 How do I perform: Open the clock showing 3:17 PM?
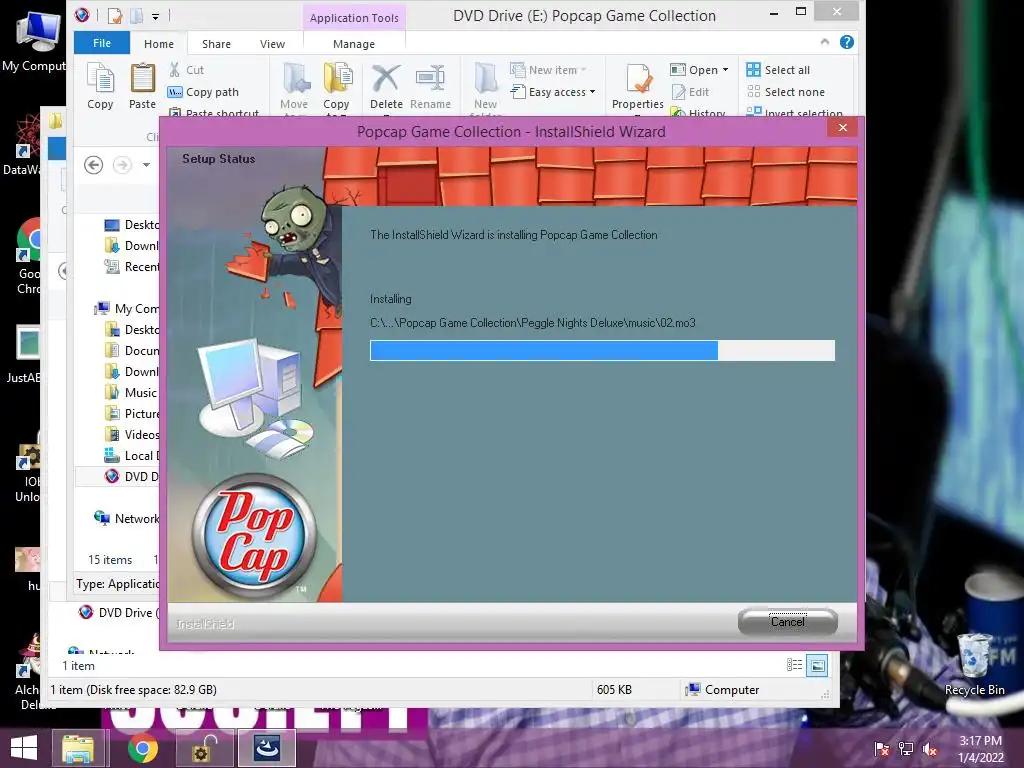980,748
